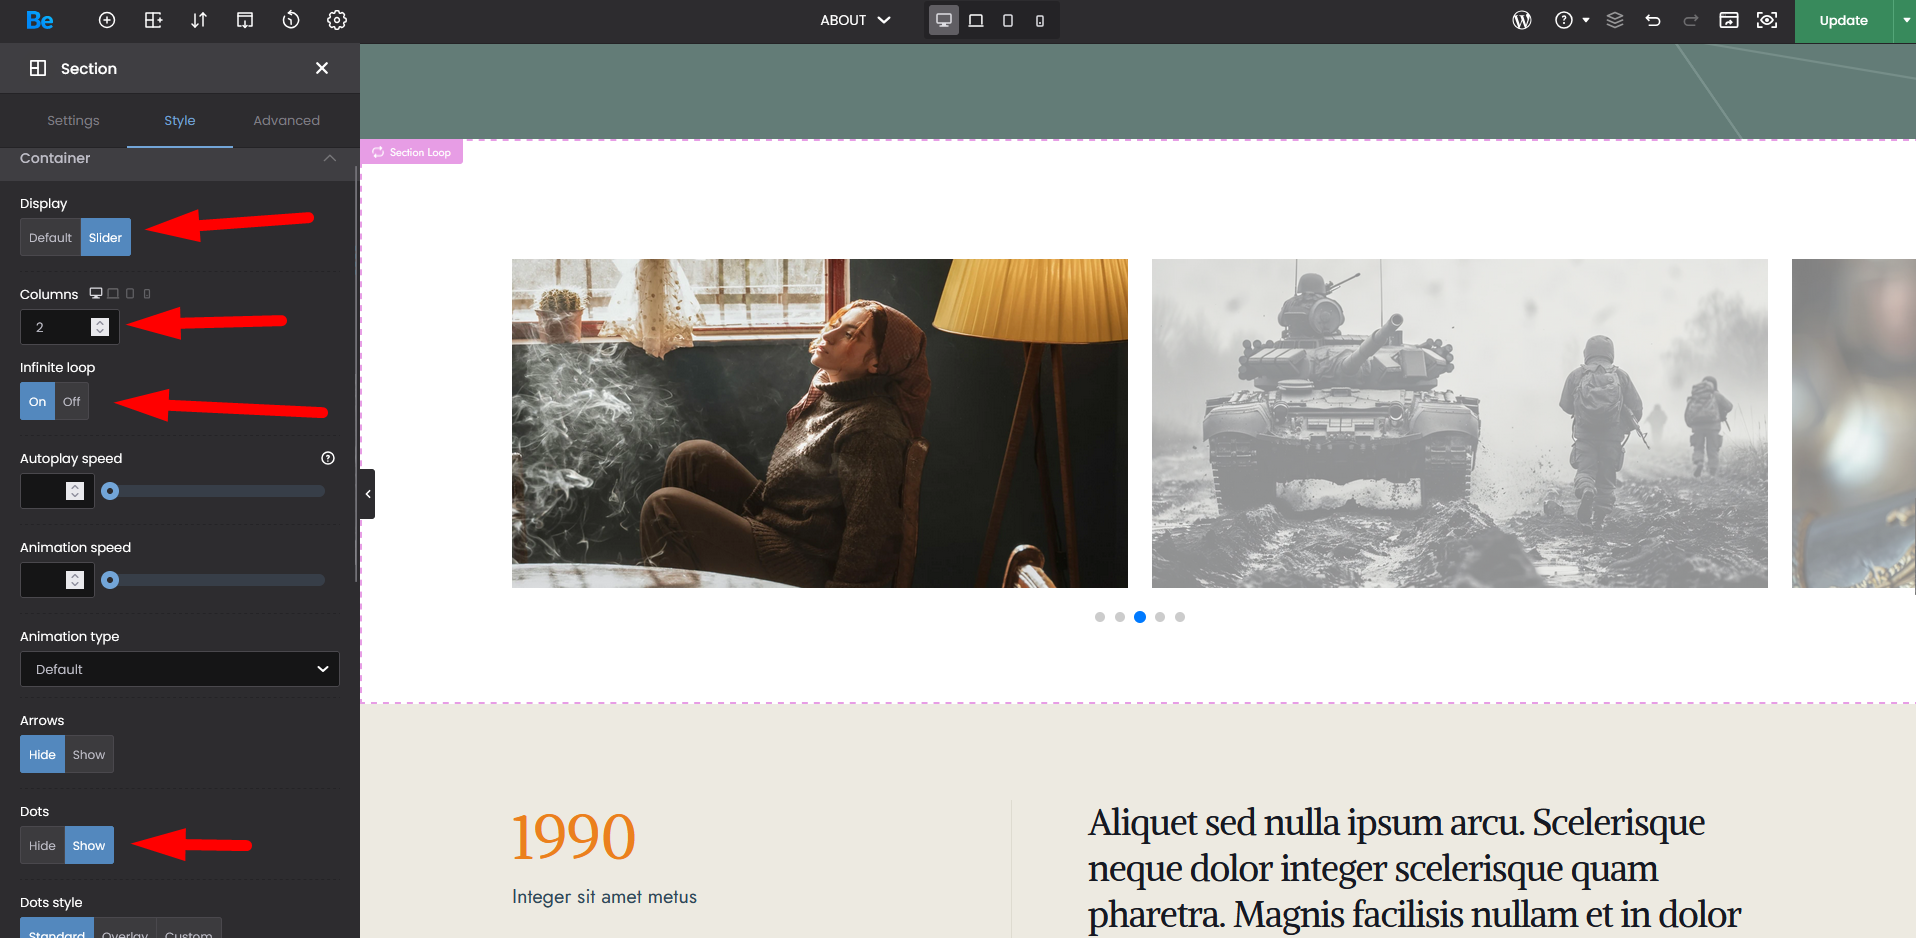
Task: Click the export/import template icon
Action: [x=245, y=20]
